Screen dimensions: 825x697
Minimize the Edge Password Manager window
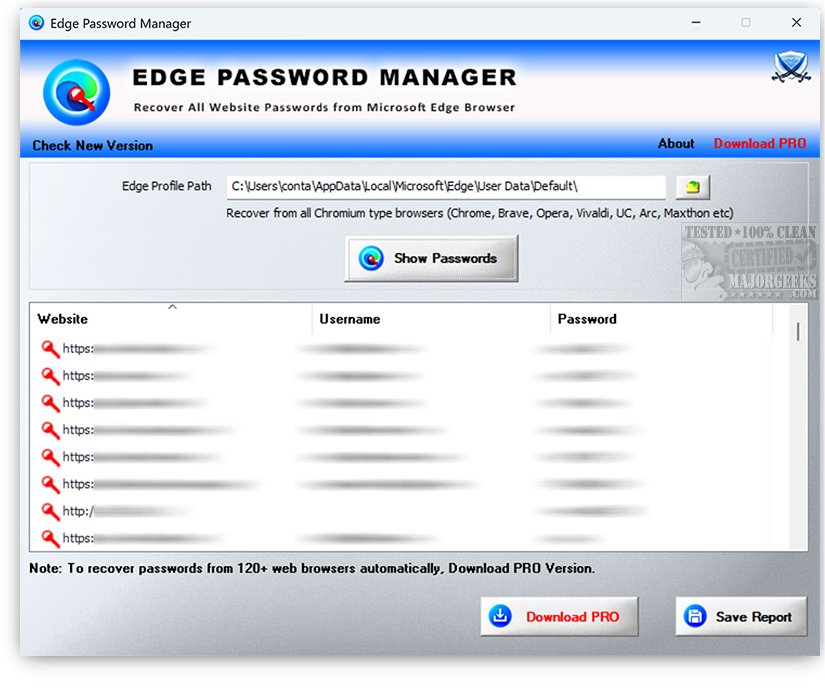click(696, 23)
